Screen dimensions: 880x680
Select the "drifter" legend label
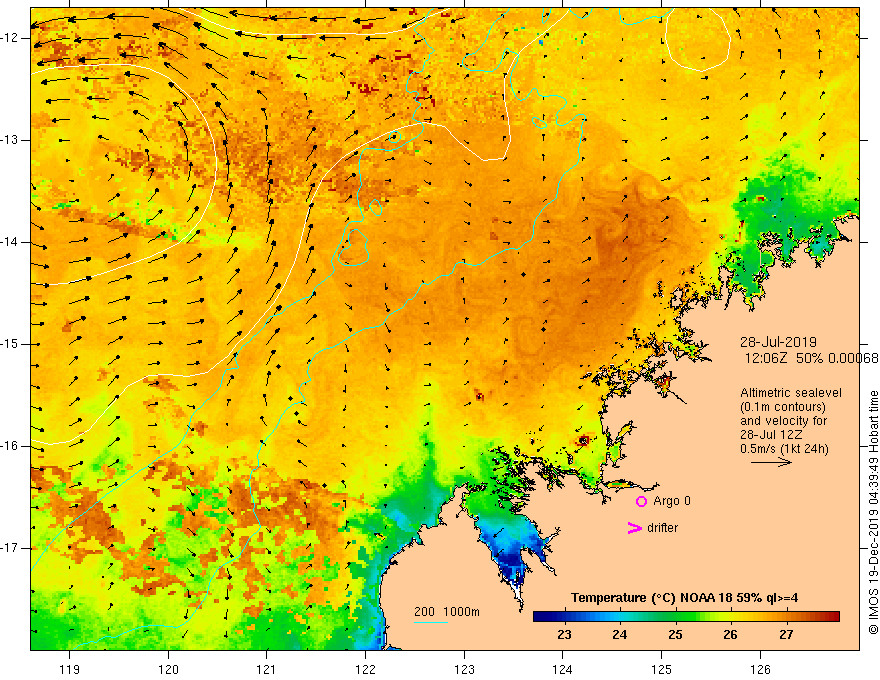click(662, 528)
